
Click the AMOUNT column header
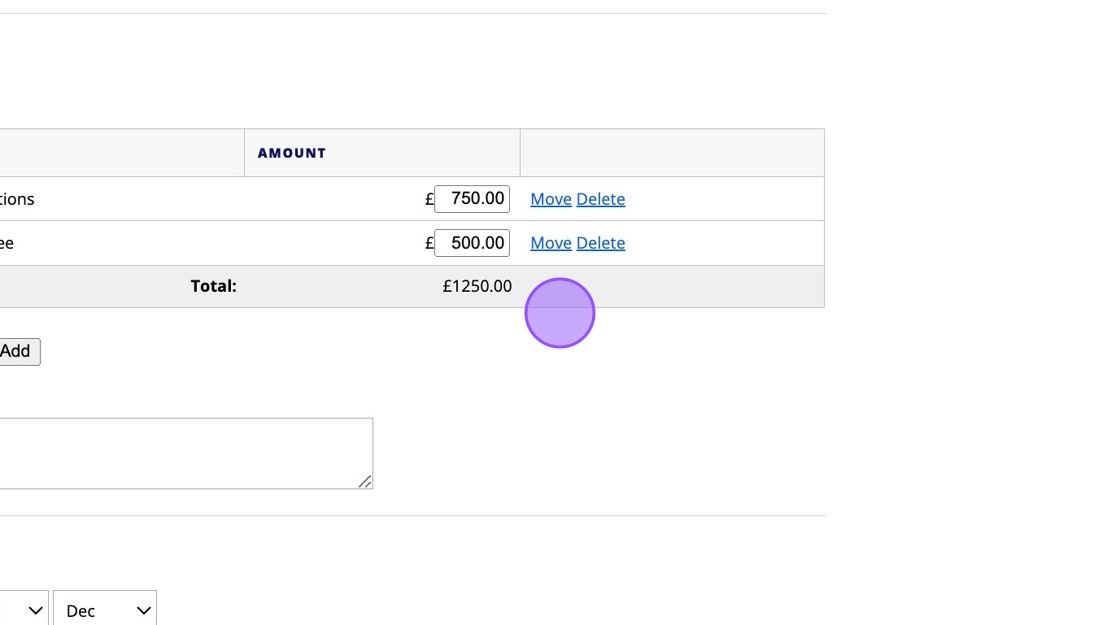[292, 153]
